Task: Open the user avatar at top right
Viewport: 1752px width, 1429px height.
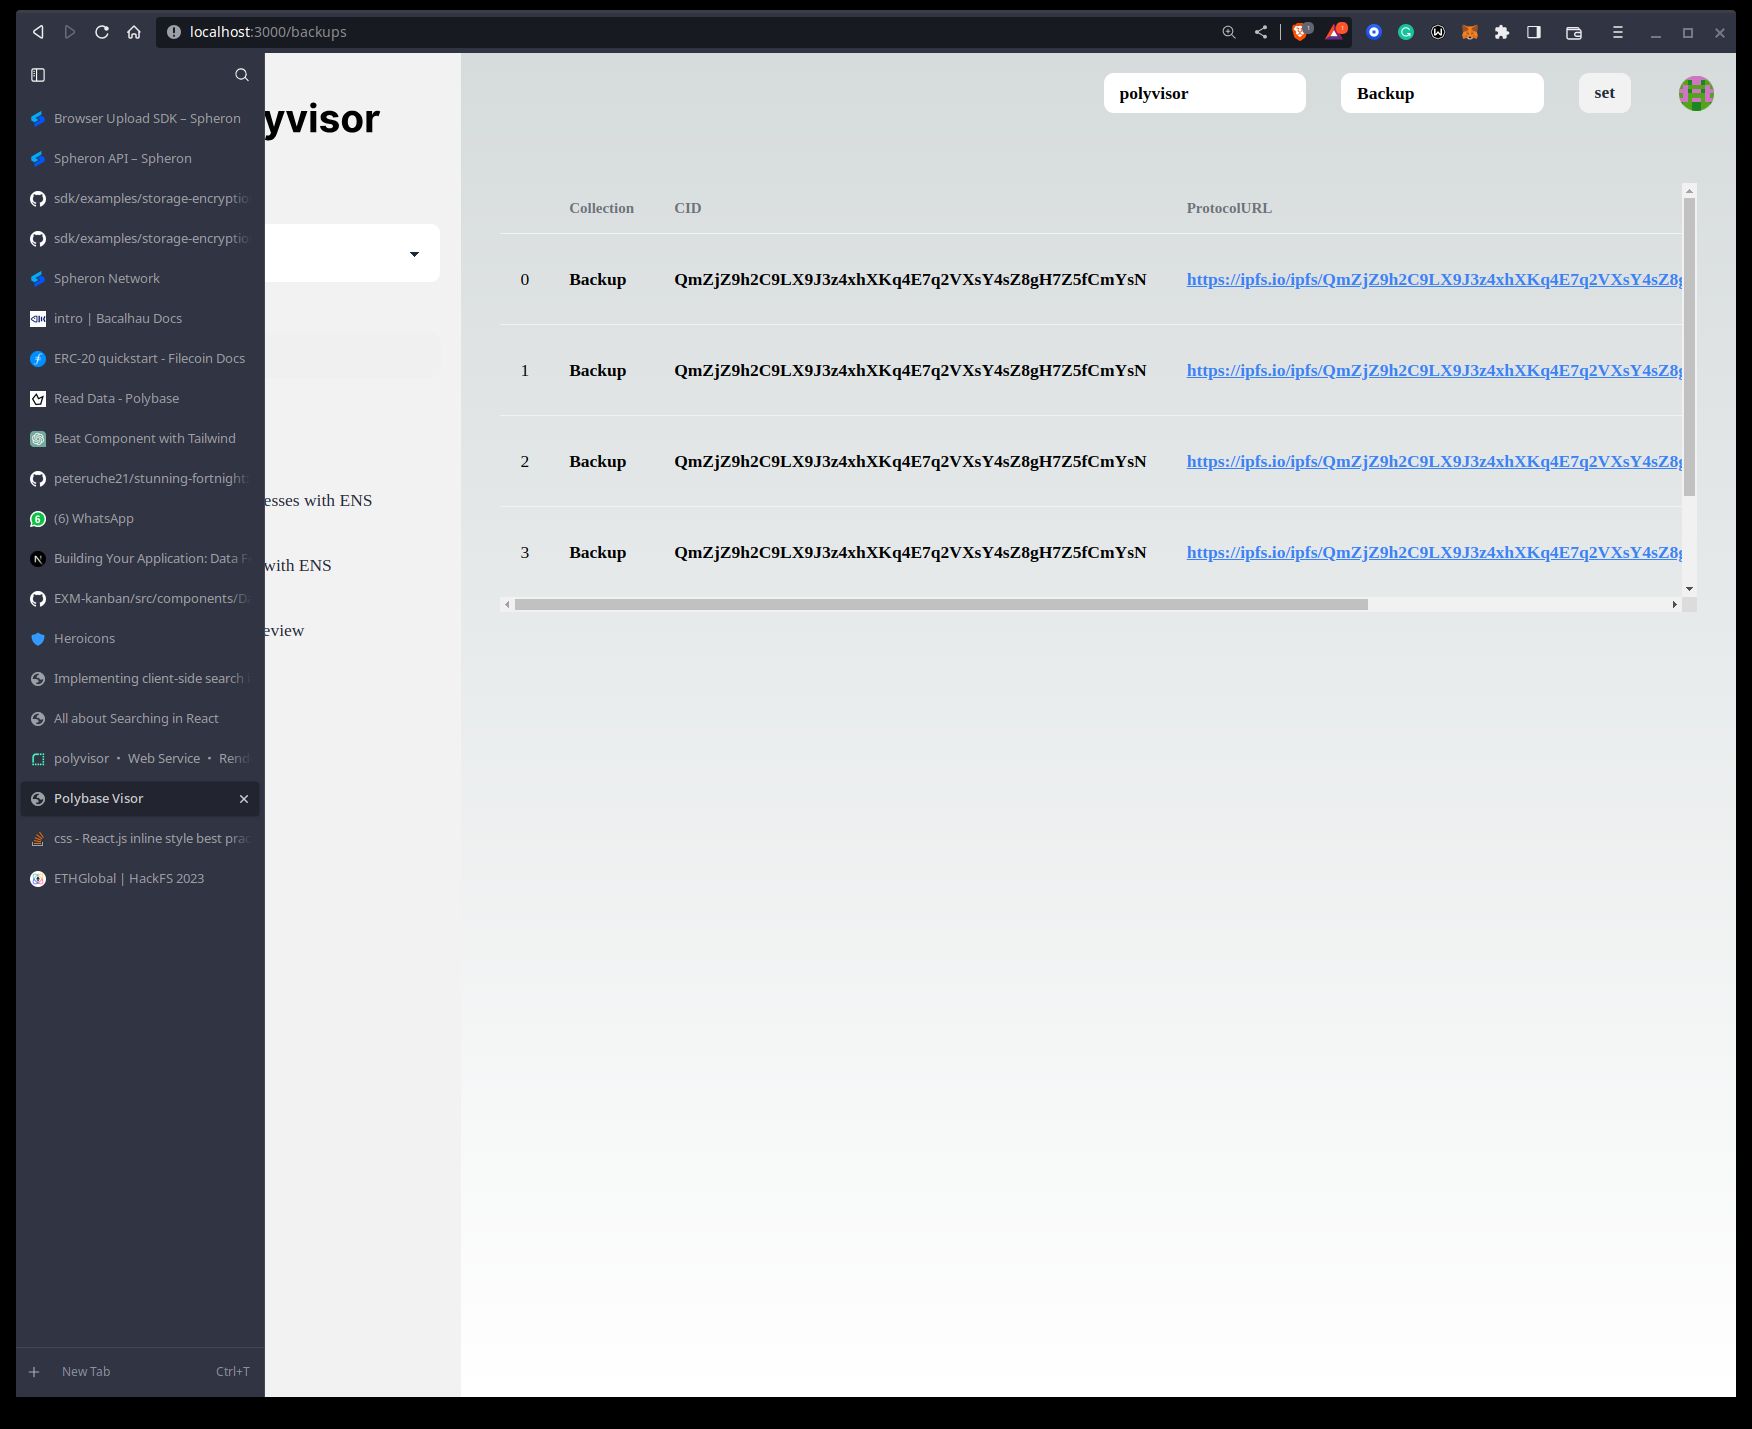Action: click(1696, 93)
